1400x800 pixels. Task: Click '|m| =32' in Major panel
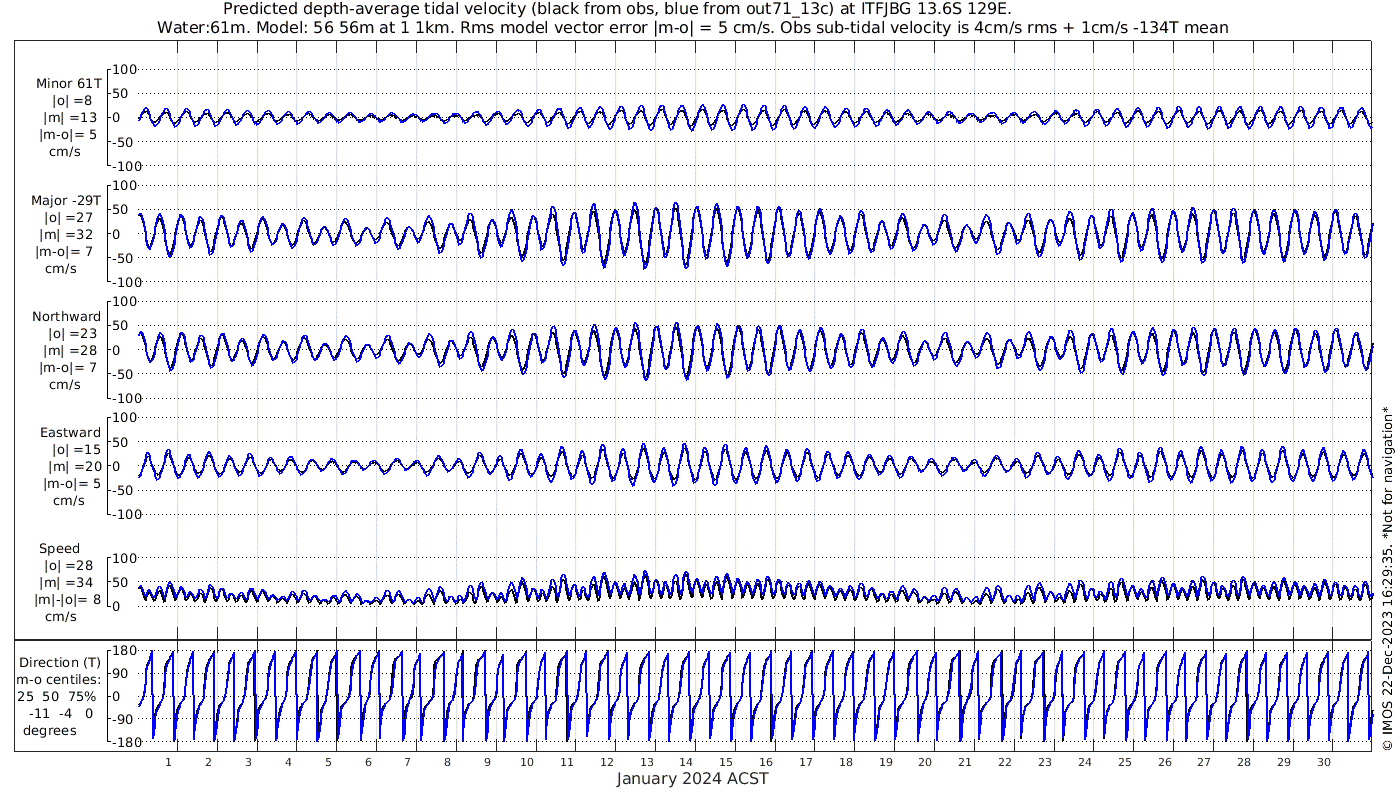click(68, 234)
